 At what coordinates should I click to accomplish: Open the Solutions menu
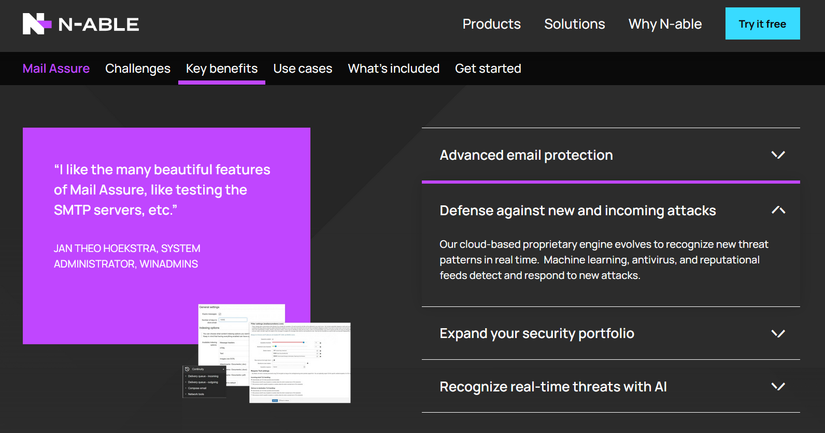coord(575,24)
